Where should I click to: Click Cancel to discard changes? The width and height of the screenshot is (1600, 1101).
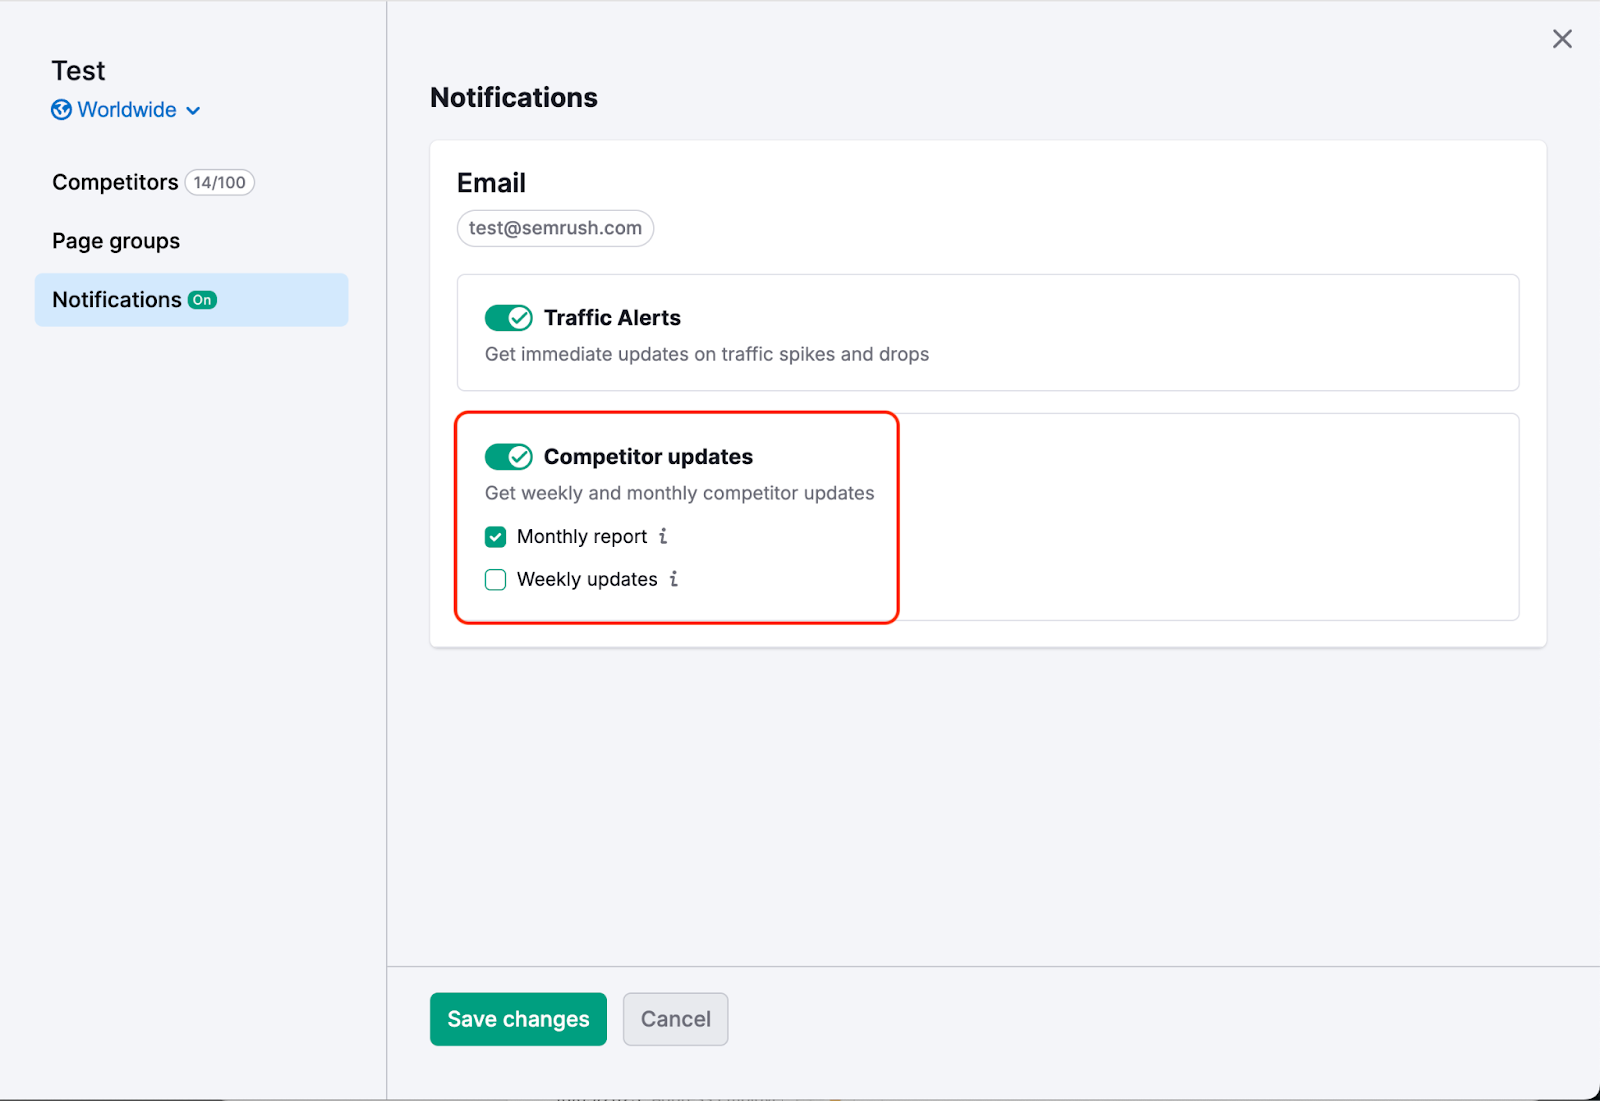[675, 1019]
